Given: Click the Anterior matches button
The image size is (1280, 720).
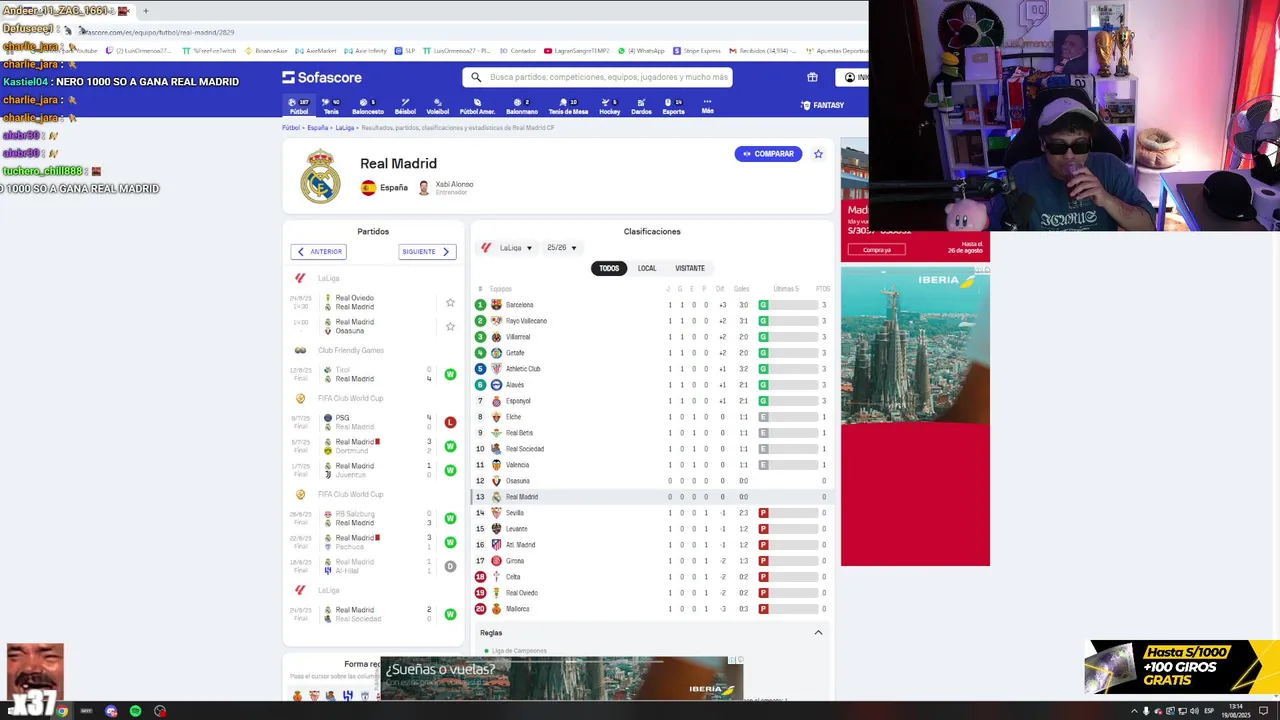Looking at the screenshot, I should click(x=318, y=252).
